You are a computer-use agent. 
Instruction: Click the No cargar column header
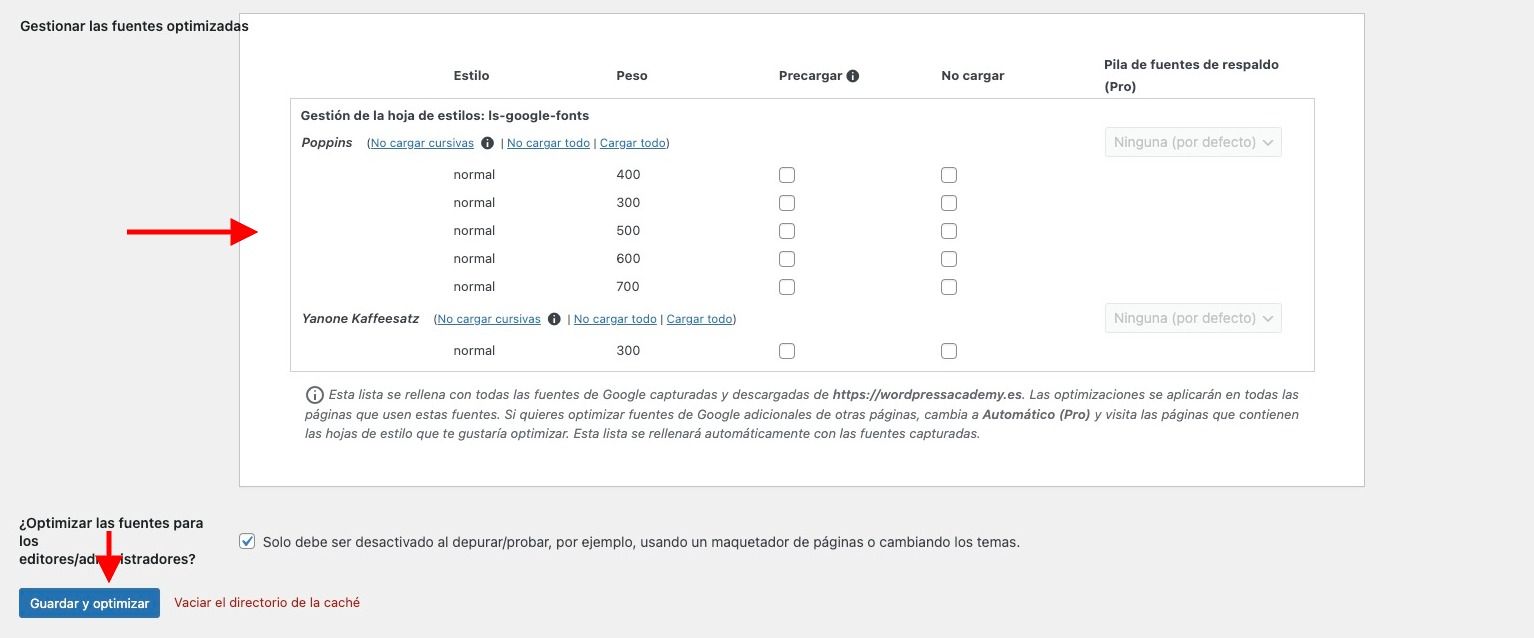tap(973, 76)
